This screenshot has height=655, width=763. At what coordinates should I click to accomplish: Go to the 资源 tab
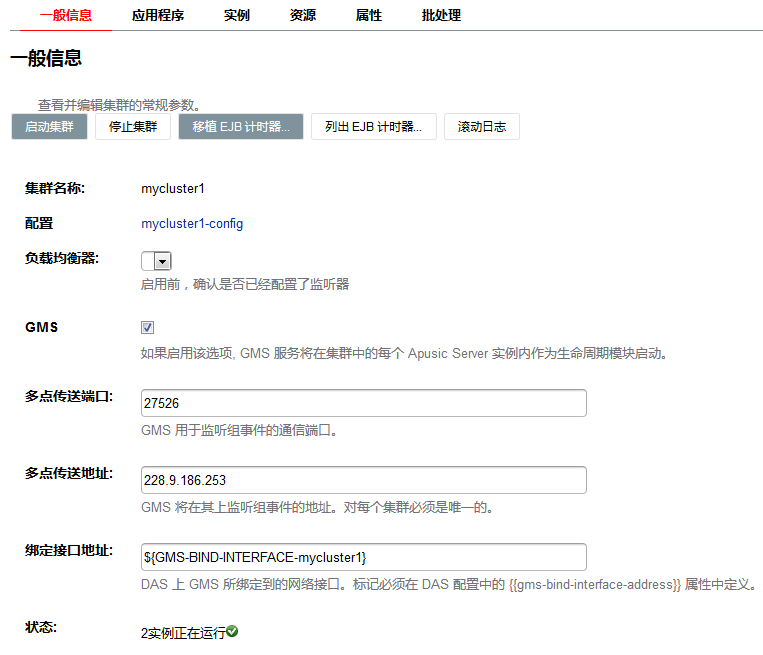pyautogui.click(x=303, y=15)
